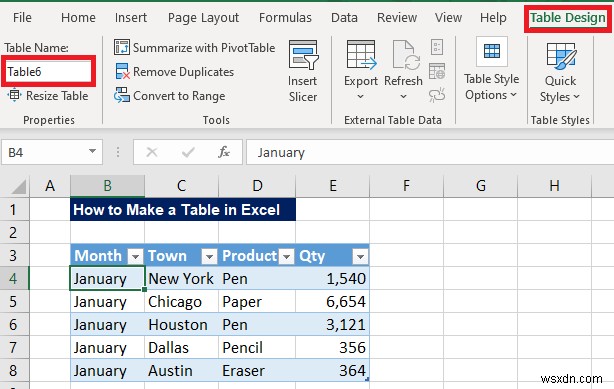Select the cell containing New York
Screen dimensions: 614x389
[181, 279]
